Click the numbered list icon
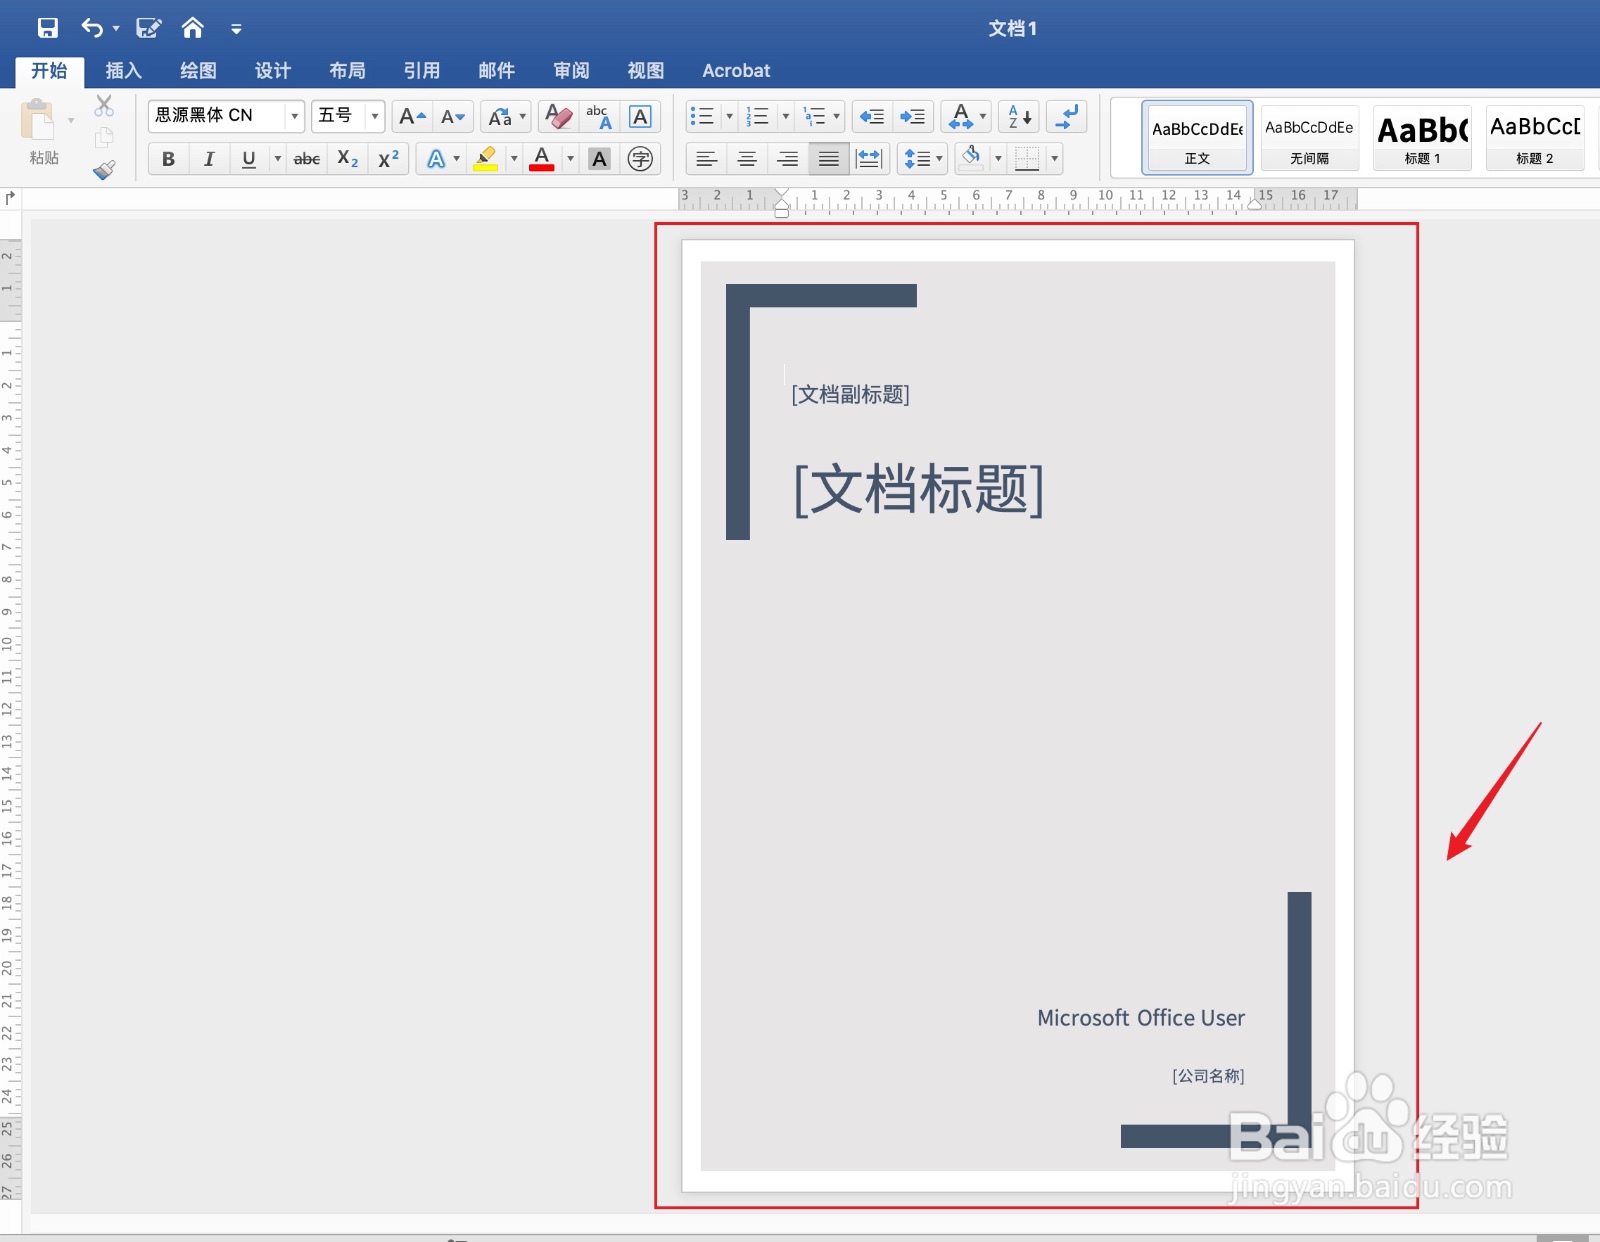The width and height of the screenshot is (1600, 1242). pyautogui.click(x=758, y=116)
